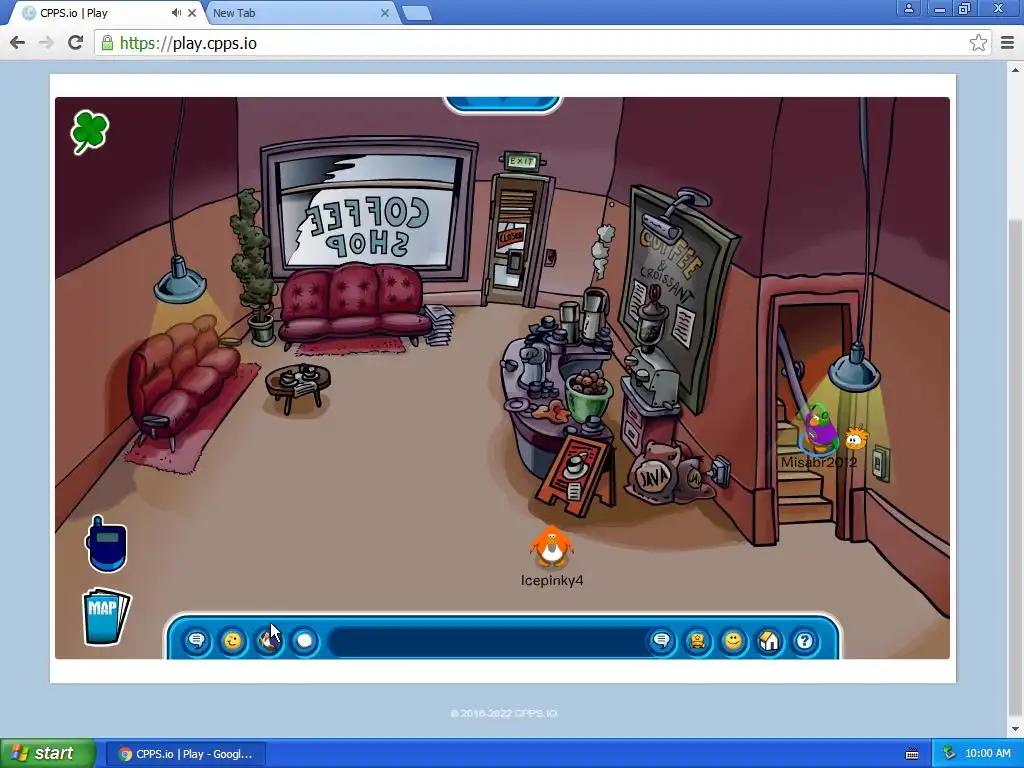Viewport: 1024px width, 768px height.
Task: Open the player card badge icon
Action: 697,641
